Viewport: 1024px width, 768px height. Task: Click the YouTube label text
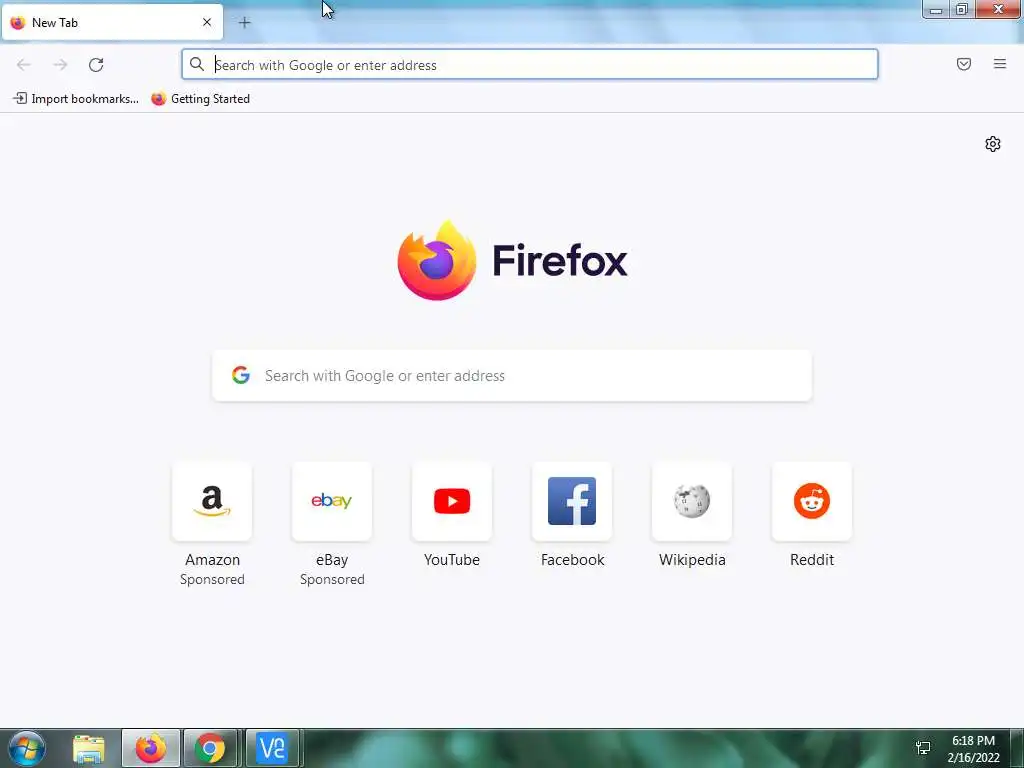pyautogui.click(x=452, y=560)
